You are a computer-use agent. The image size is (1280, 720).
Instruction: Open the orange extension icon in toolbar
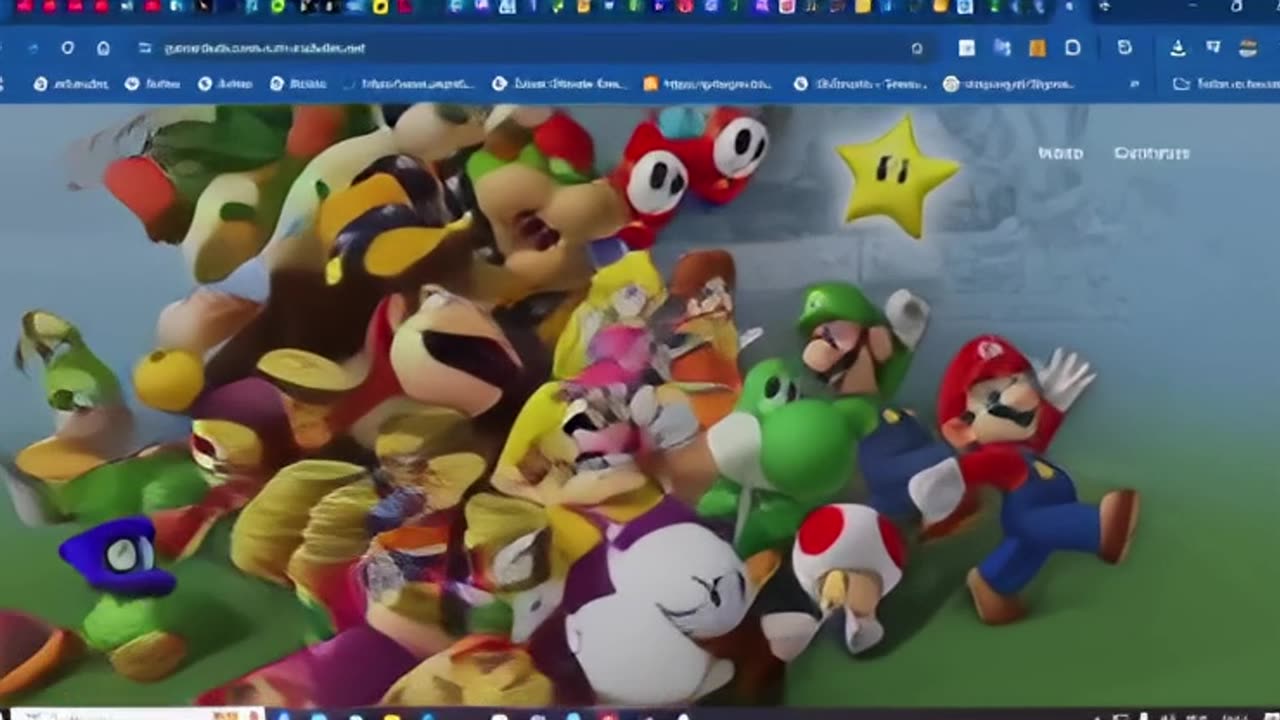1037,47
